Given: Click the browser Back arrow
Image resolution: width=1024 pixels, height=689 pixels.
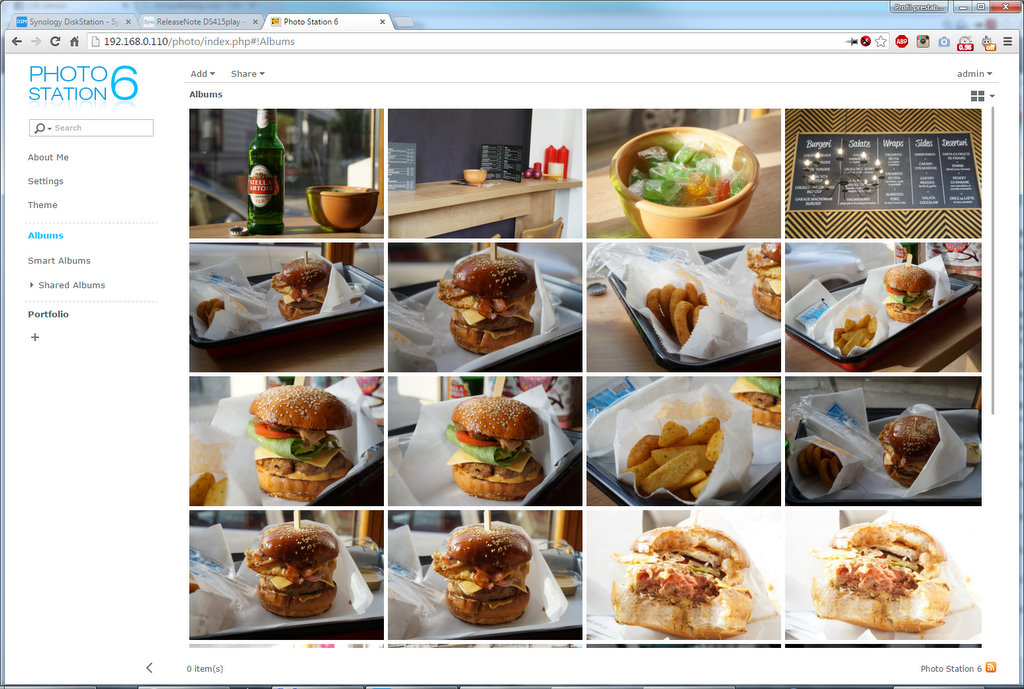Looking at the screenshot, I should tap(17, 41).
